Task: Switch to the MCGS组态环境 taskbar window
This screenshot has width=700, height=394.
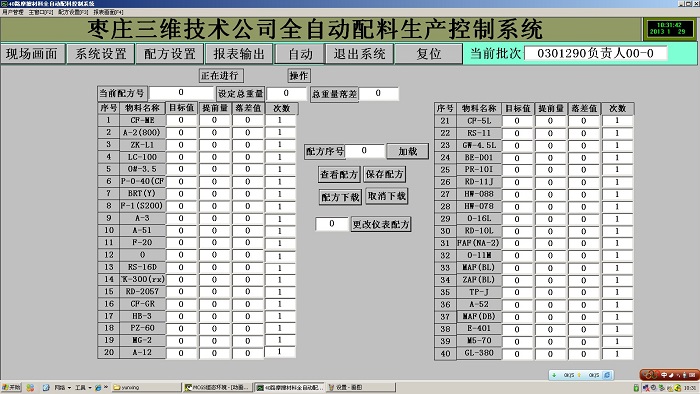Action: tap(218, 387)
